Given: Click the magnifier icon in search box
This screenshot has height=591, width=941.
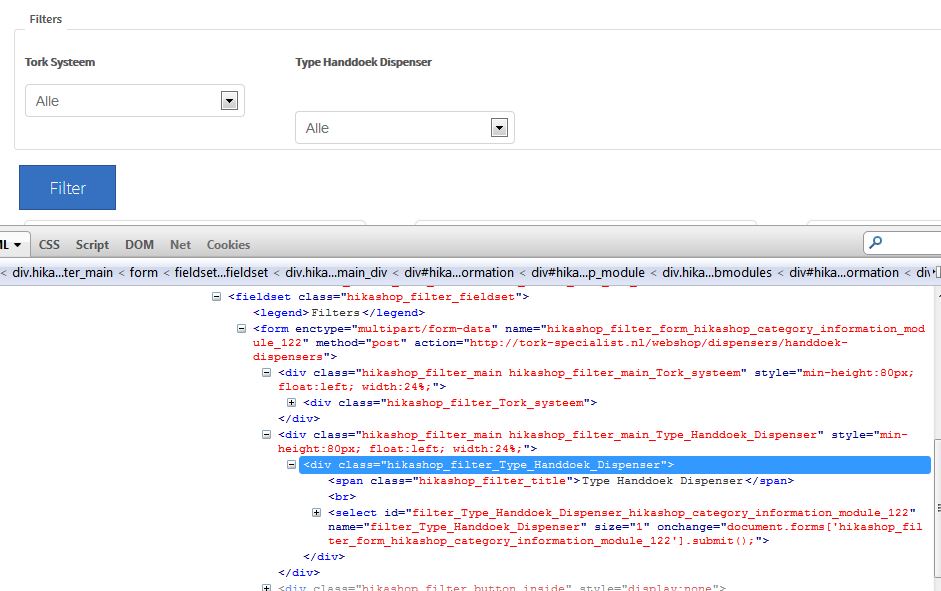Looking at the screenshot, I should (876, 243).
